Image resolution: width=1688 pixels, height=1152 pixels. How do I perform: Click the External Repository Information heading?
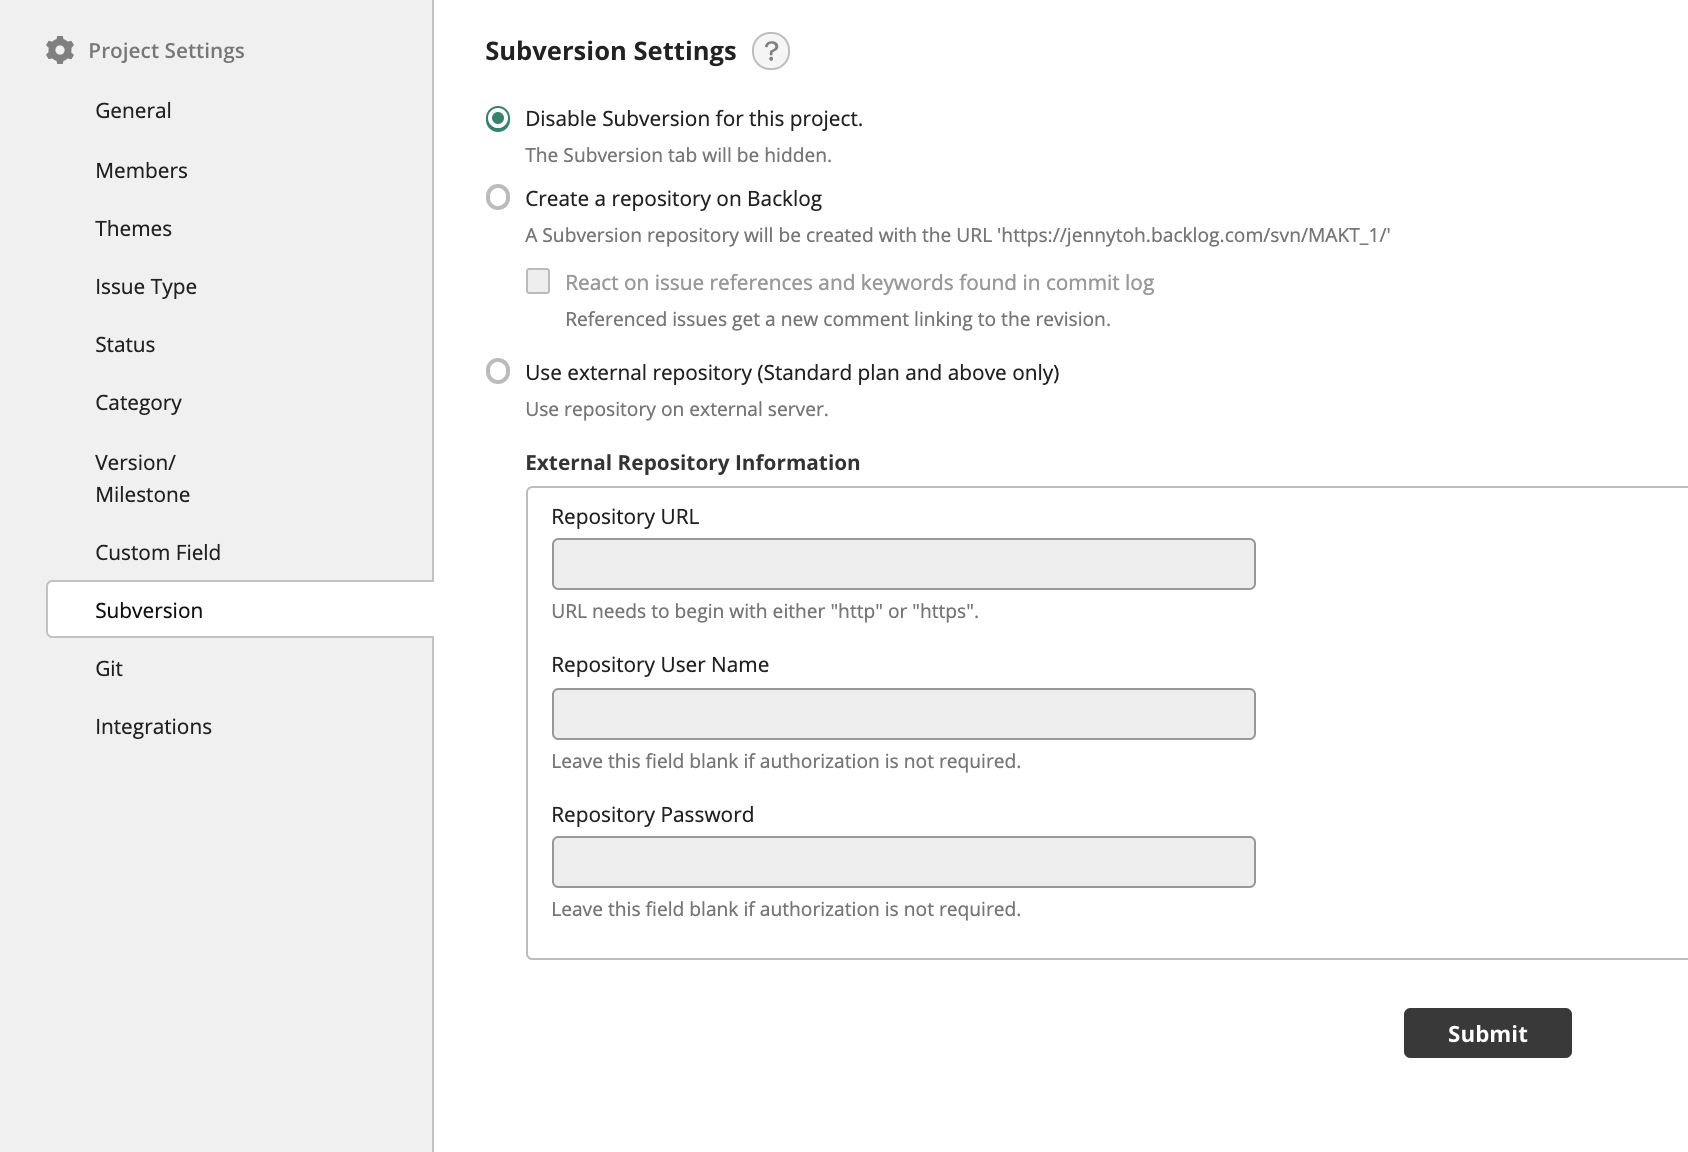pos(692,462)
